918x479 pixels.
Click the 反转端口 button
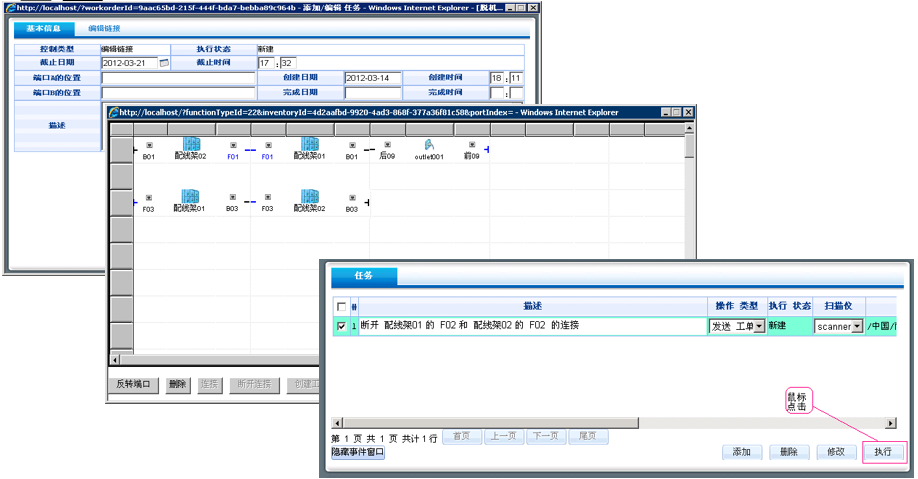click(133, 384)
